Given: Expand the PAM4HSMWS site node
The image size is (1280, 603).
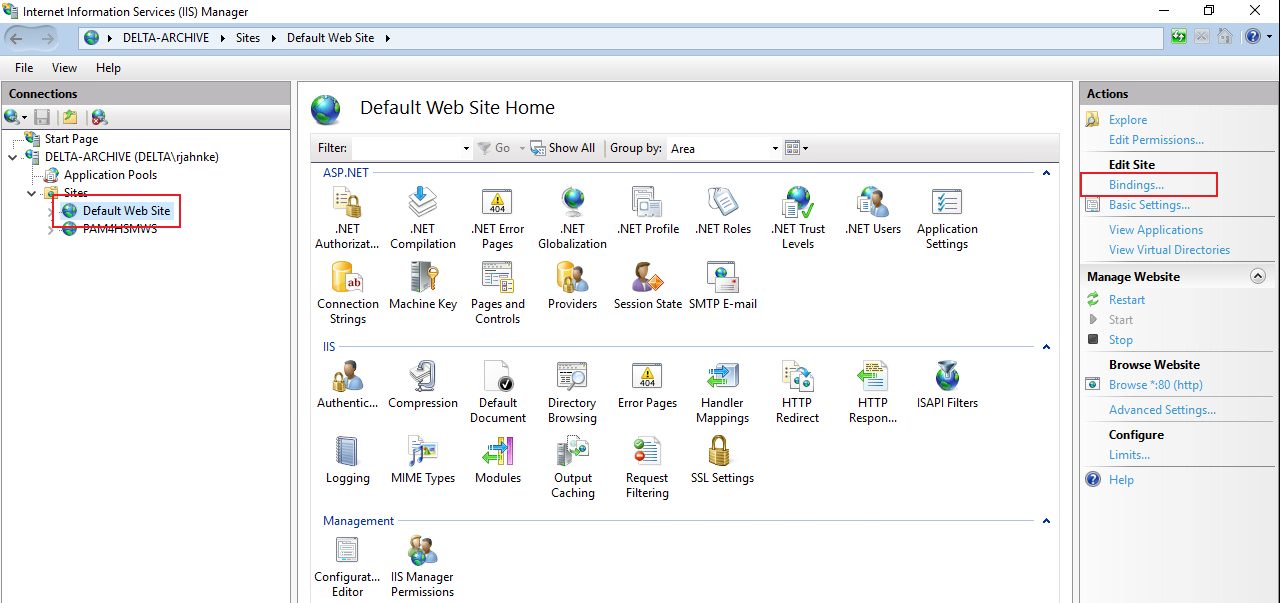Looking at the screenshot, I should coord(51,229).
